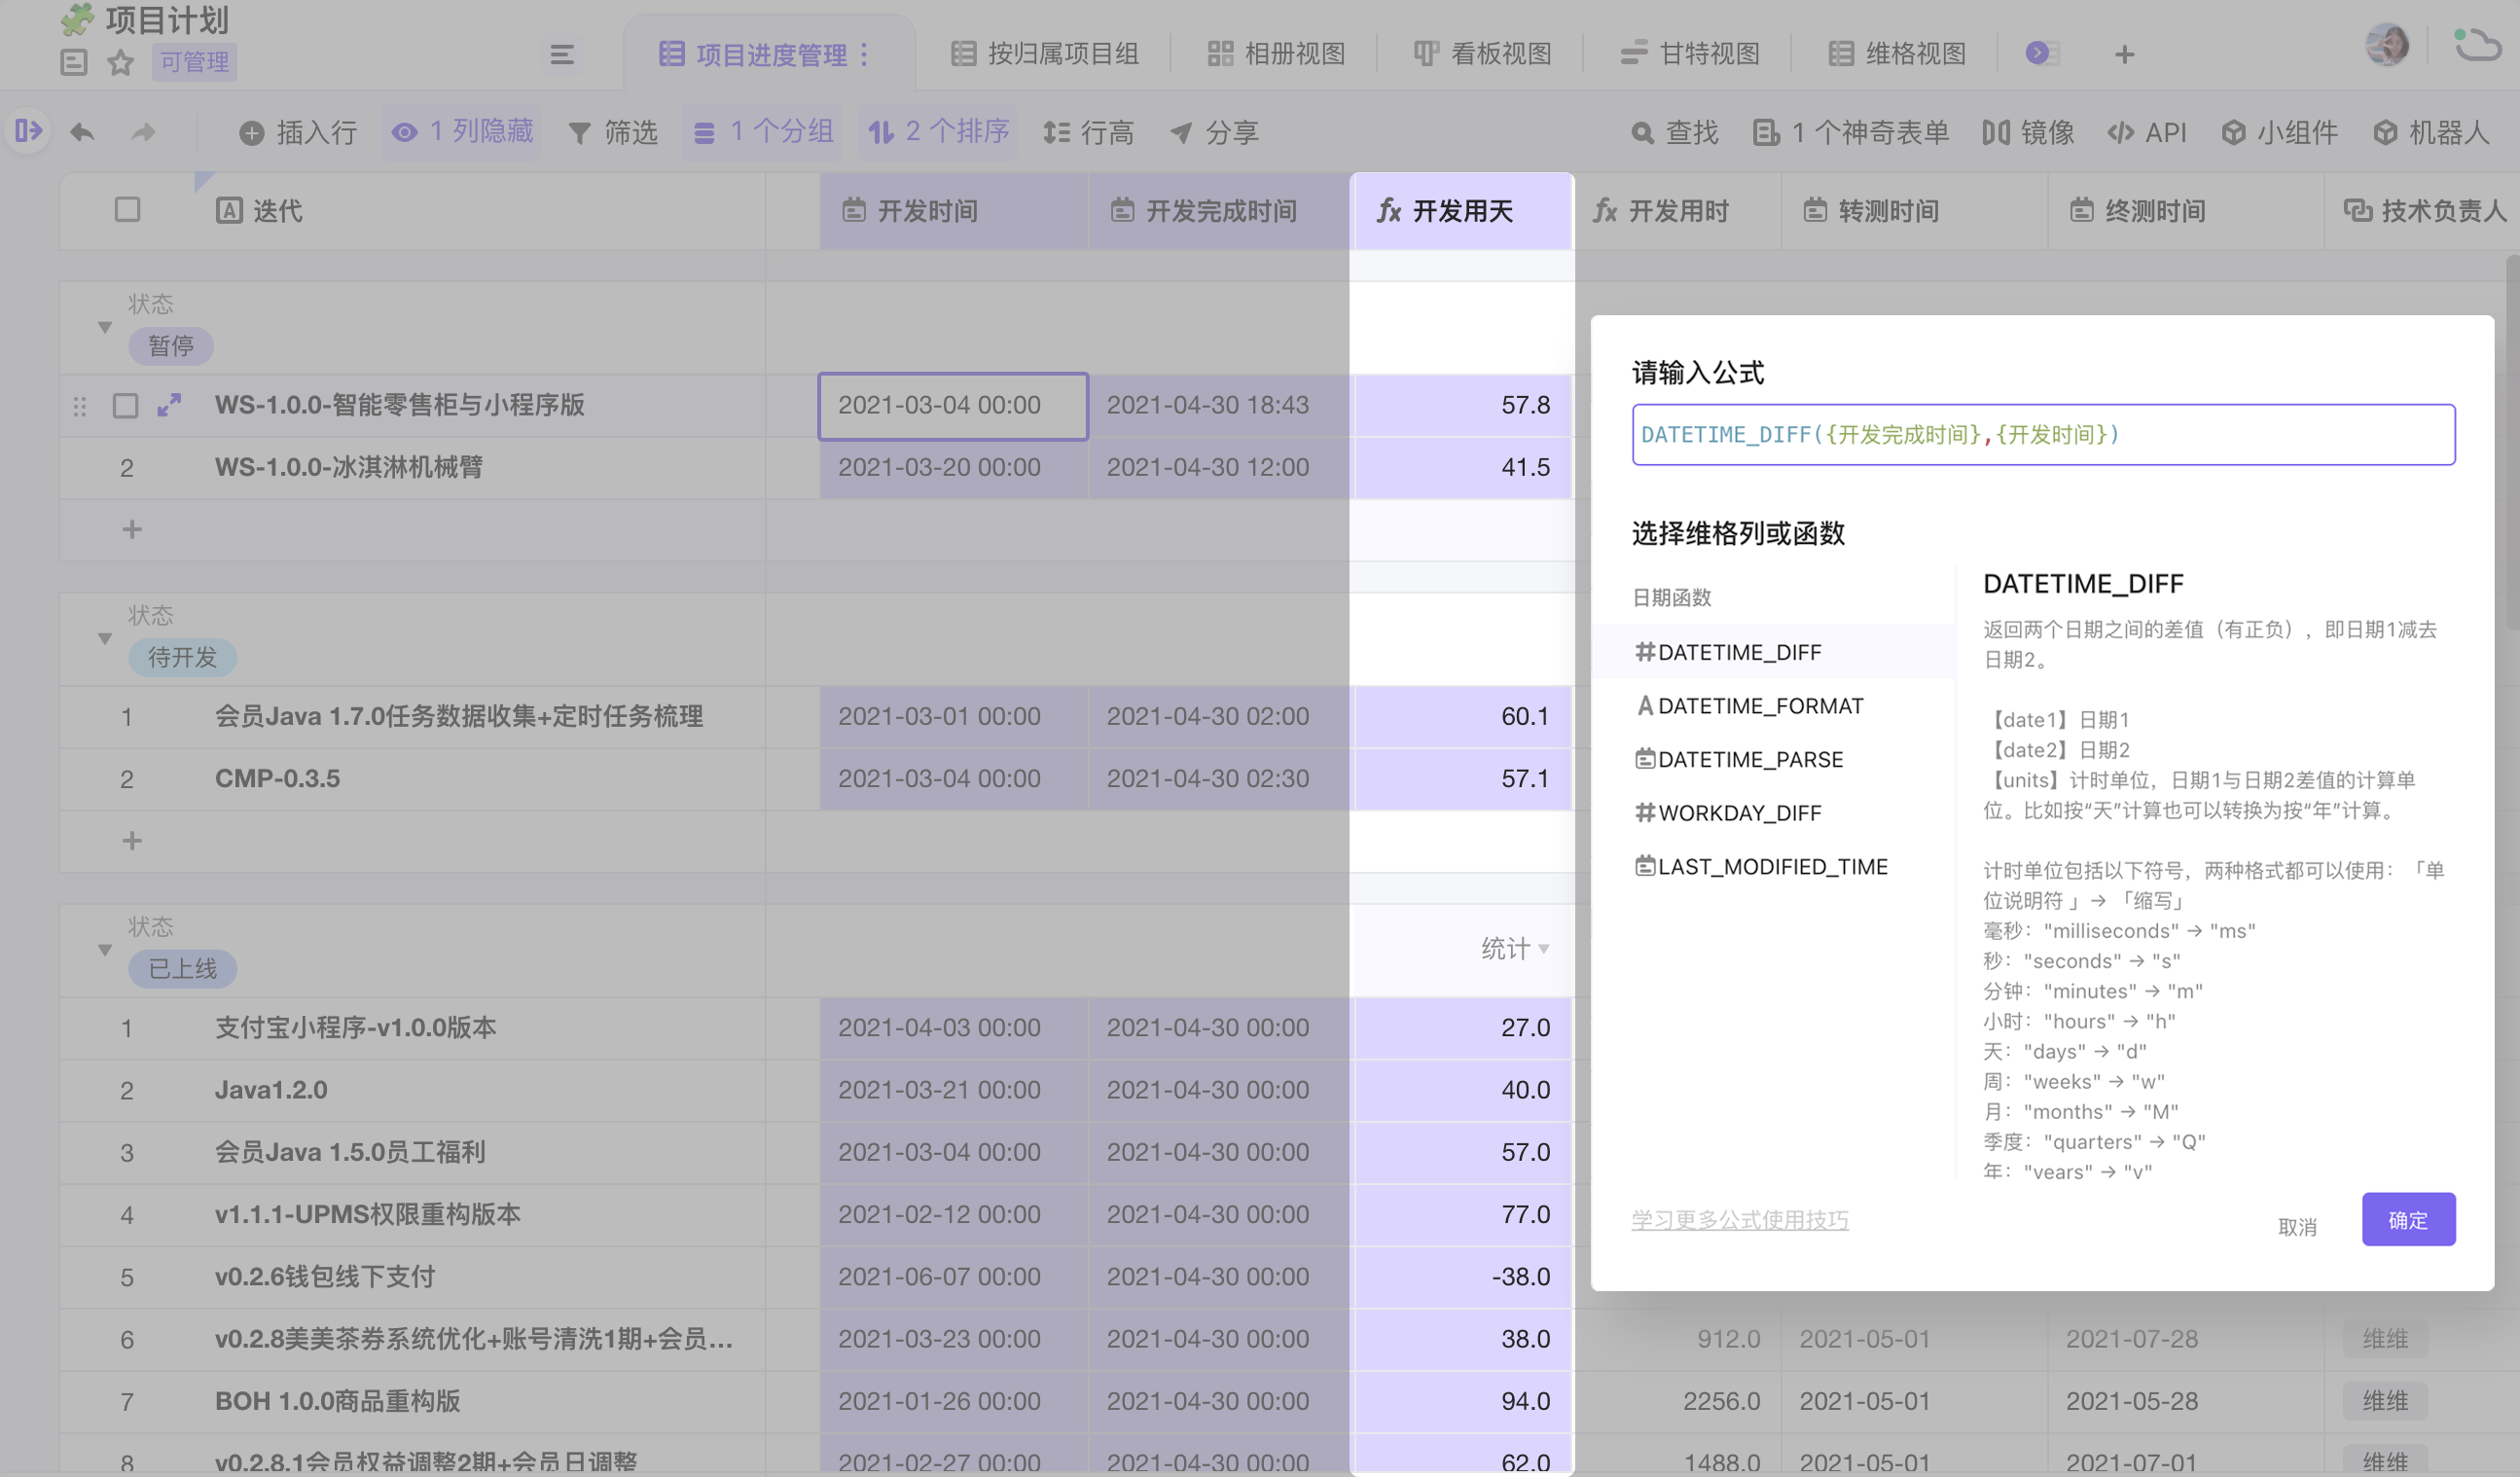
Task: Confirm the formula with 确定 button
Action: tap(2407, 1219)
